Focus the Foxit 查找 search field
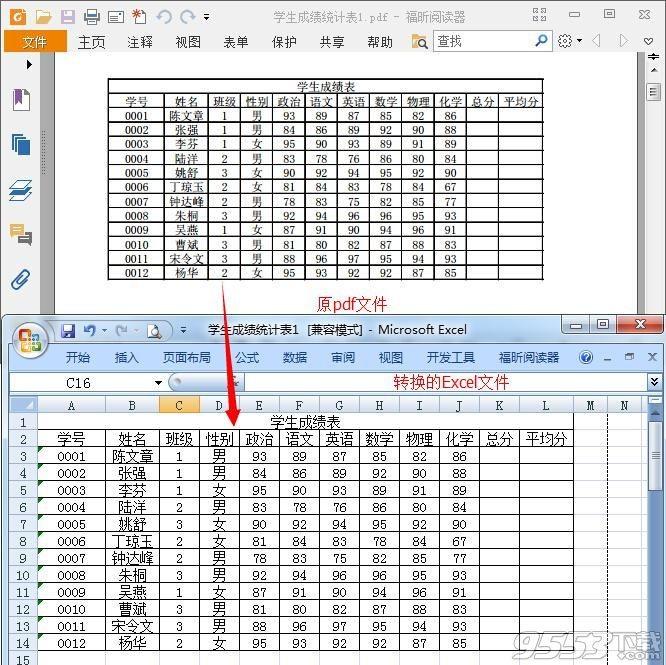 click(x=483, y=41)
